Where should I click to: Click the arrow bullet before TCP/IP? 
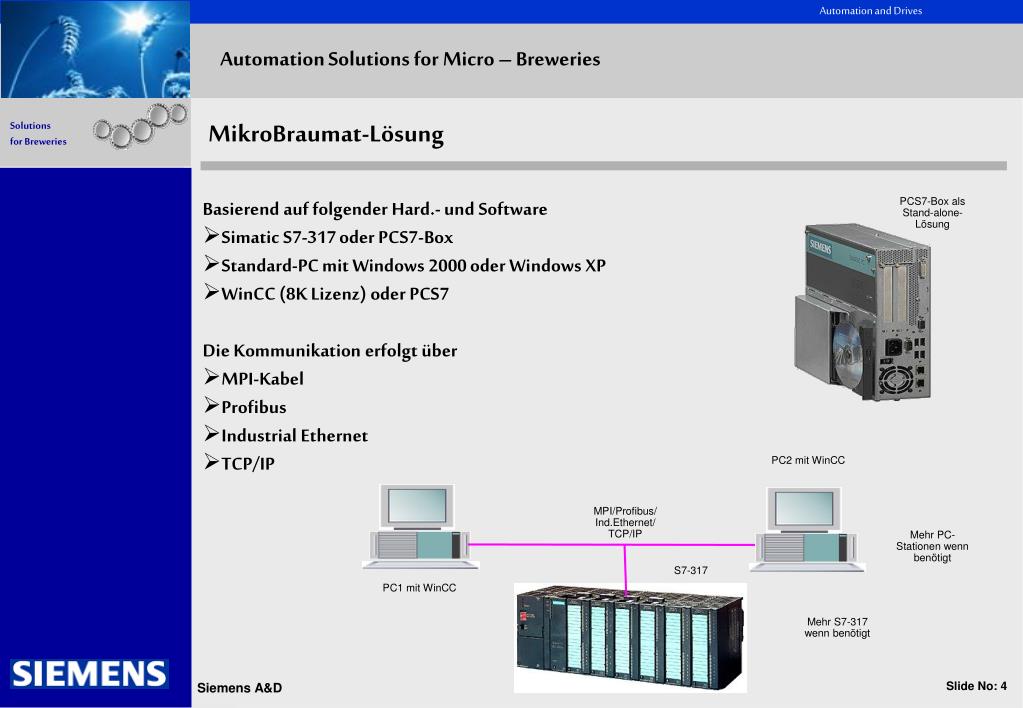(211, 462)
